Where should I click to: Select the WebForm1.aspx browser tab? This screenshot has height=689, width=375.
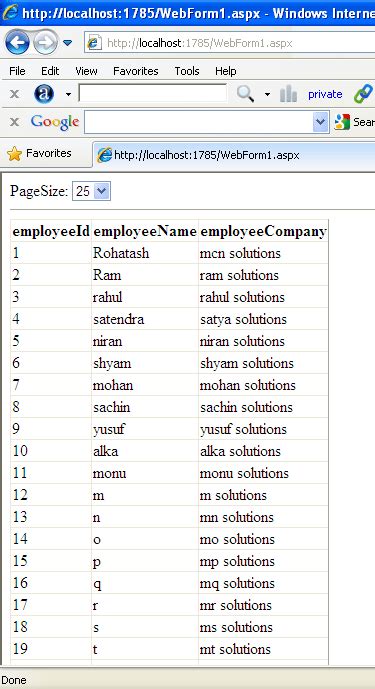tap(234, 155)
